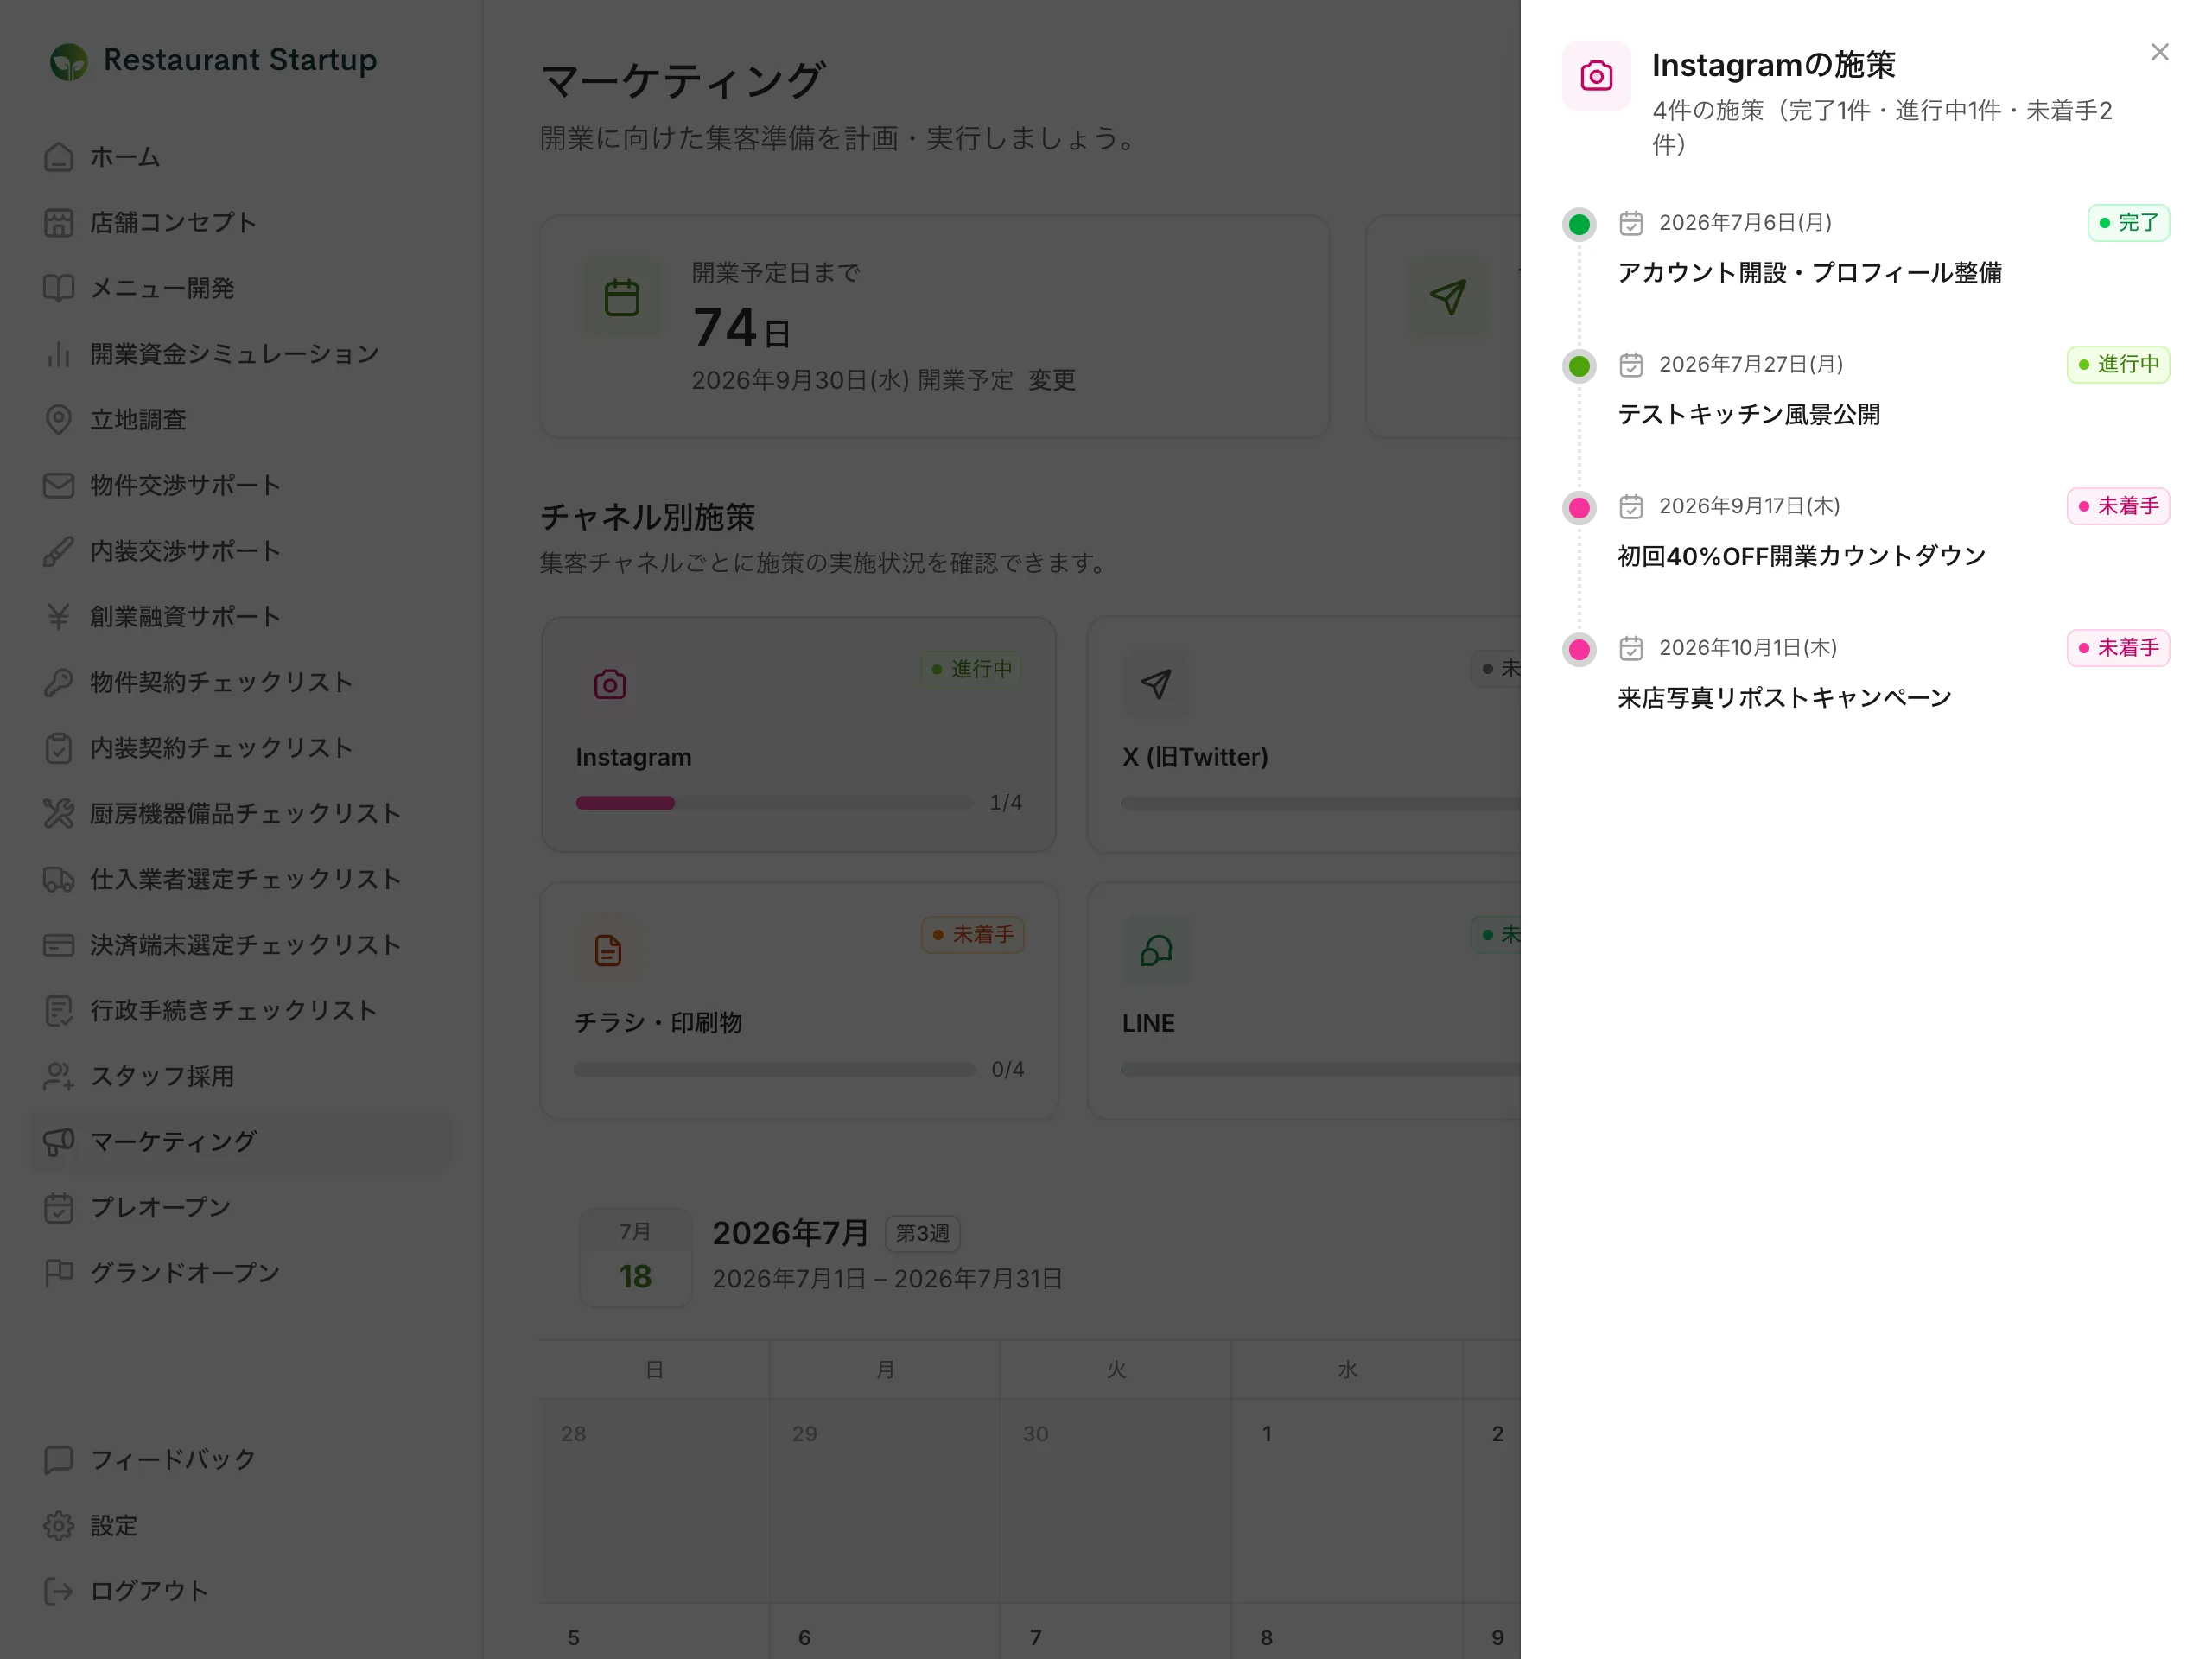This screenshot has width=2212, height=1659.
Task: Click the document icon for 行政手続きチェックリスト
Action: point(59,1011)
